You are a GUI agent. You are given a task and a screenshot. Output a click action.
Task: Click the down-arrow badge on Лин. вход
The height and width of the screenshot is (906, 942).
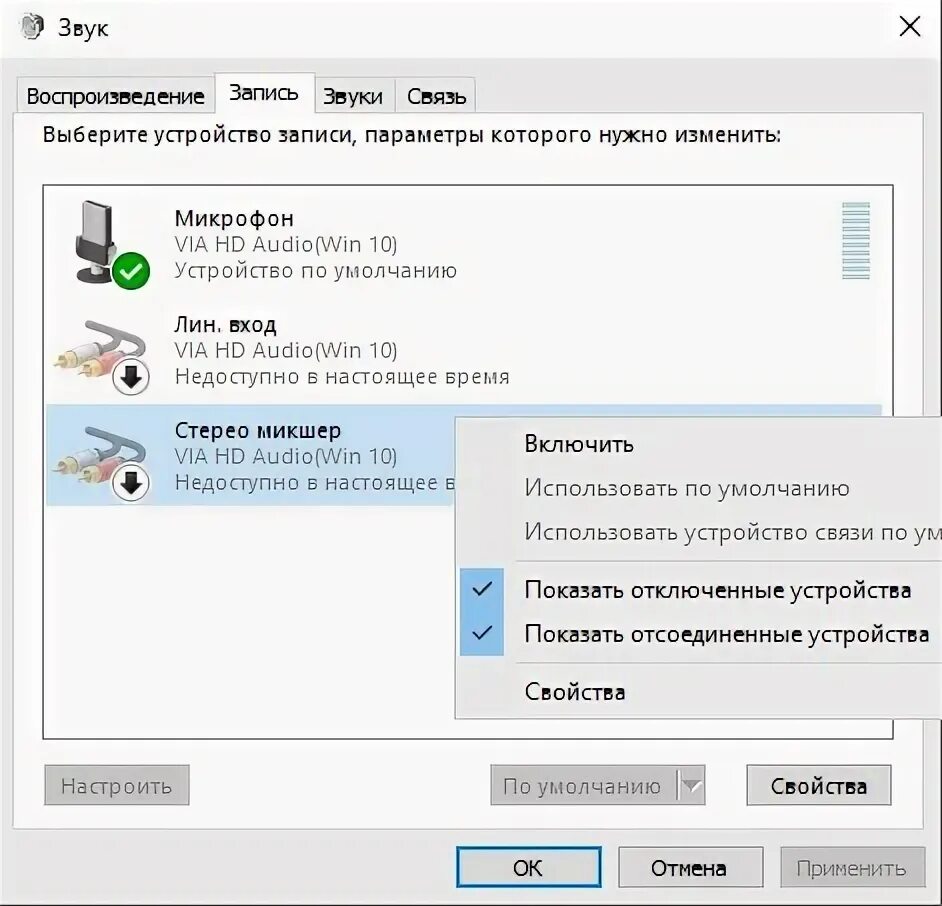[131, 377]
